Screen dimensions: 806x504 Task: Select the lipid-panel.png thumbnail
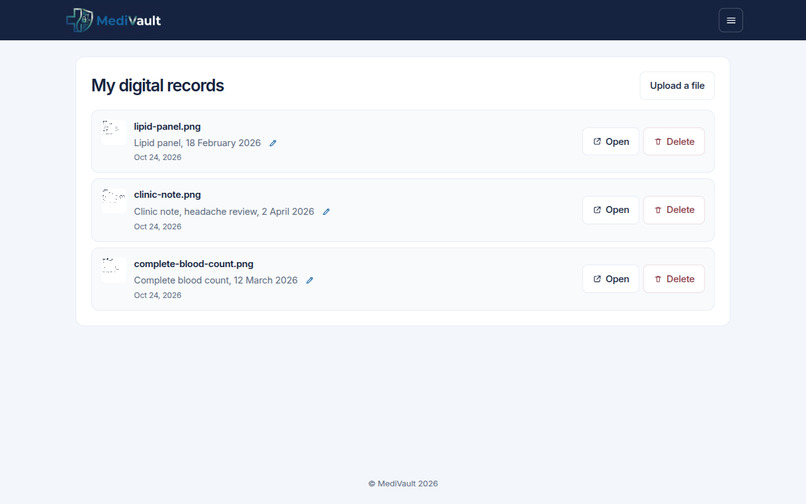[x=114, y=132]
